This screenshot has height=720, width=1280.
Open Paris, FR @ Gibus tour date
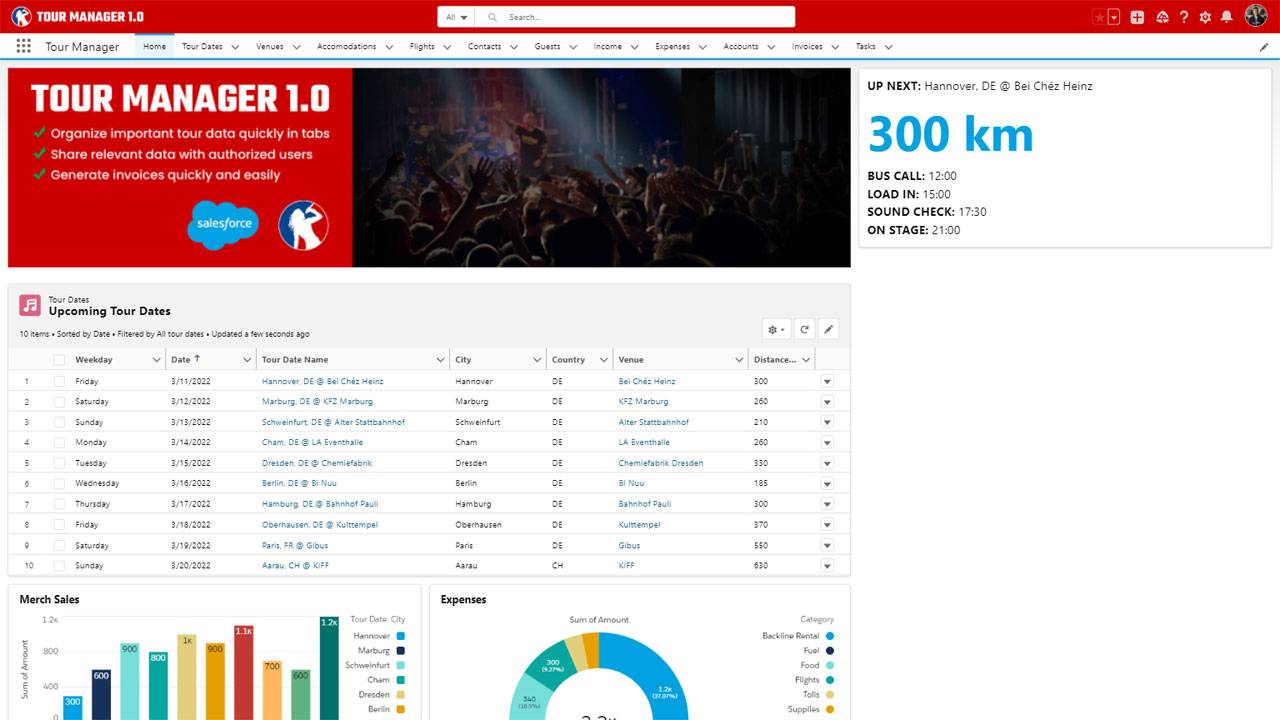(295, 545)
